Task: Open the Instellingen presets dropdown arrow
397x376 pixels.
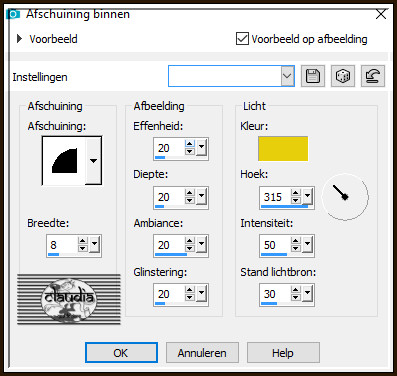Action: coord(287,76)
